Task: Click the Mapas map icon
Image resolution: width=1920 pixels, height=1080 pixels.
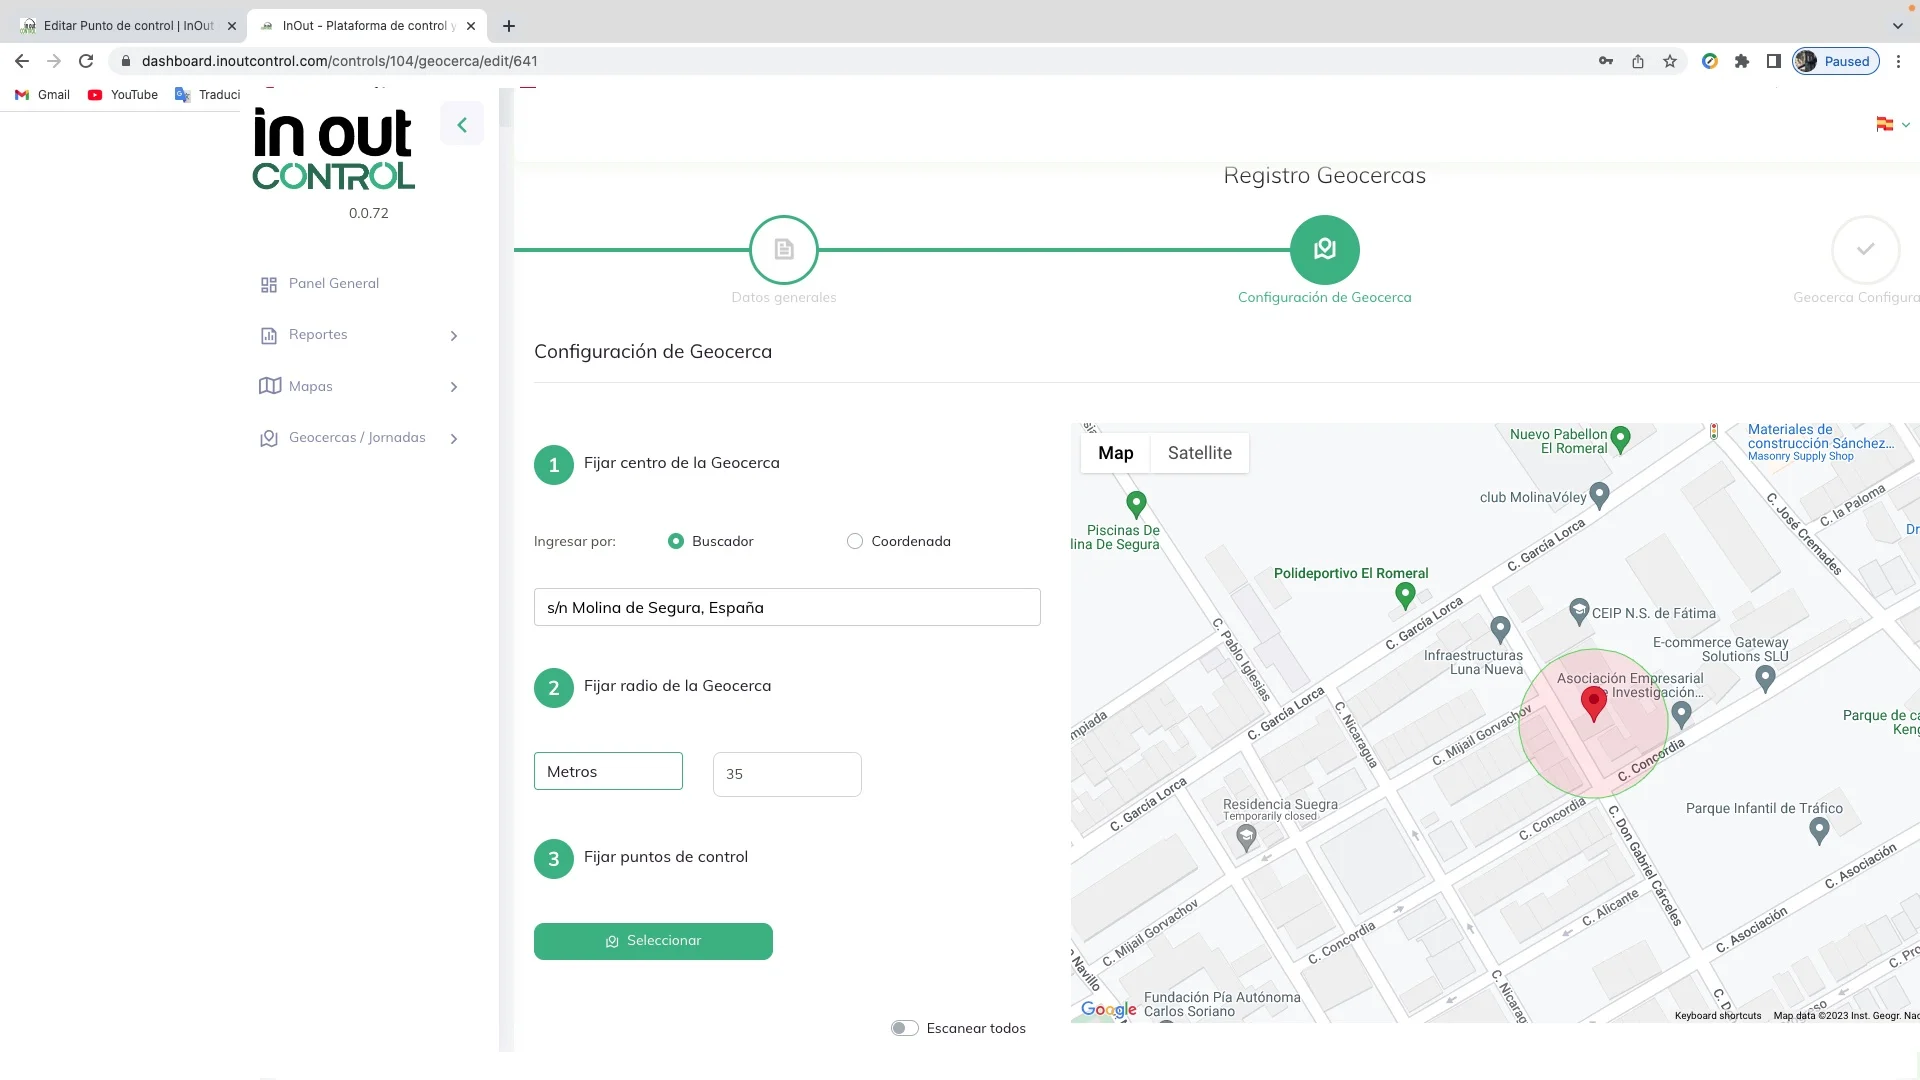Action: pos(270,386)
